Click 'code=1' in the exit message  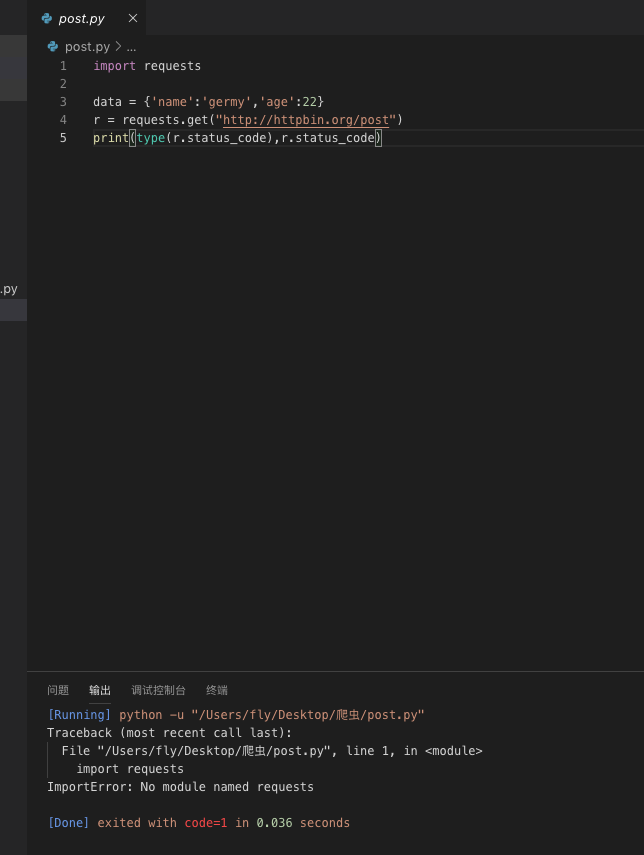tap(206, 823)
